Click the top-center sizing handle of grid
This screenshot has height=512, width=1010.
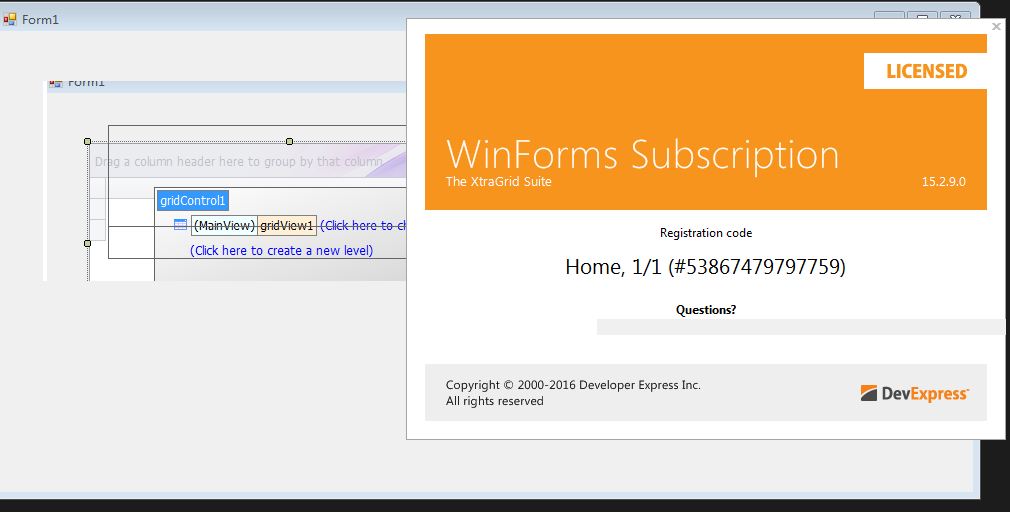coord(289,141)
